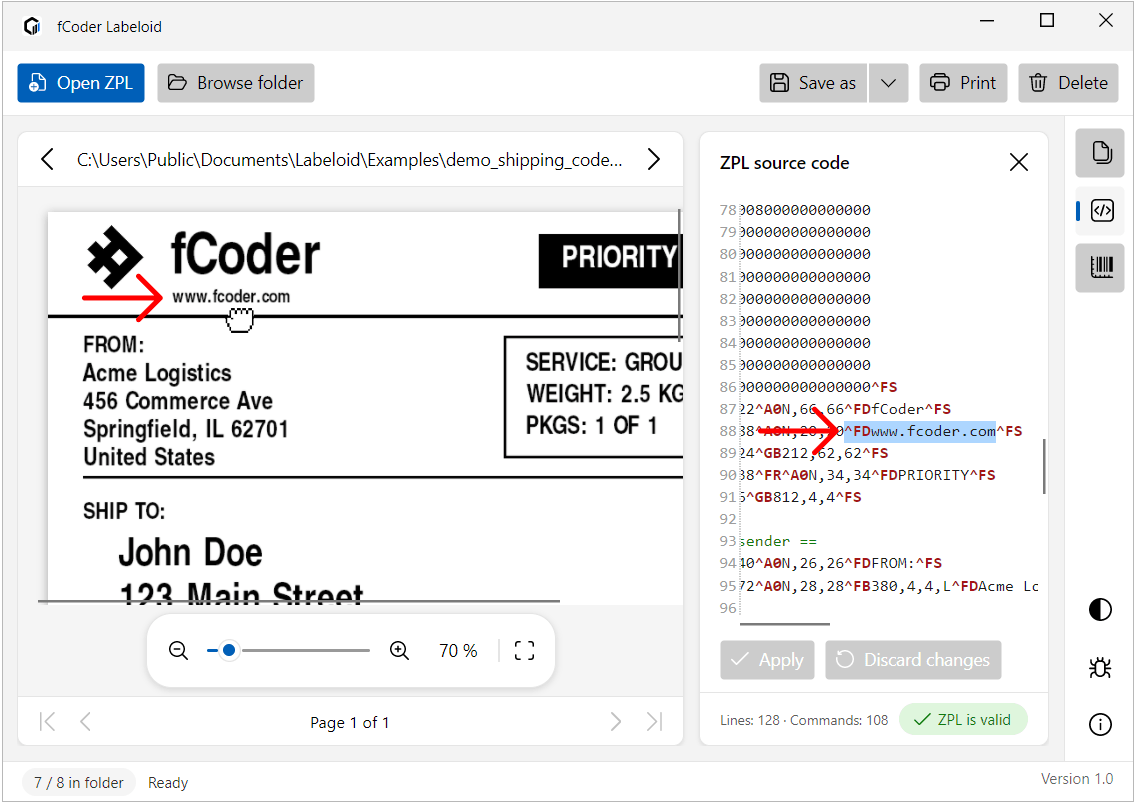Go to next file in folder

(x=653, y=159)
